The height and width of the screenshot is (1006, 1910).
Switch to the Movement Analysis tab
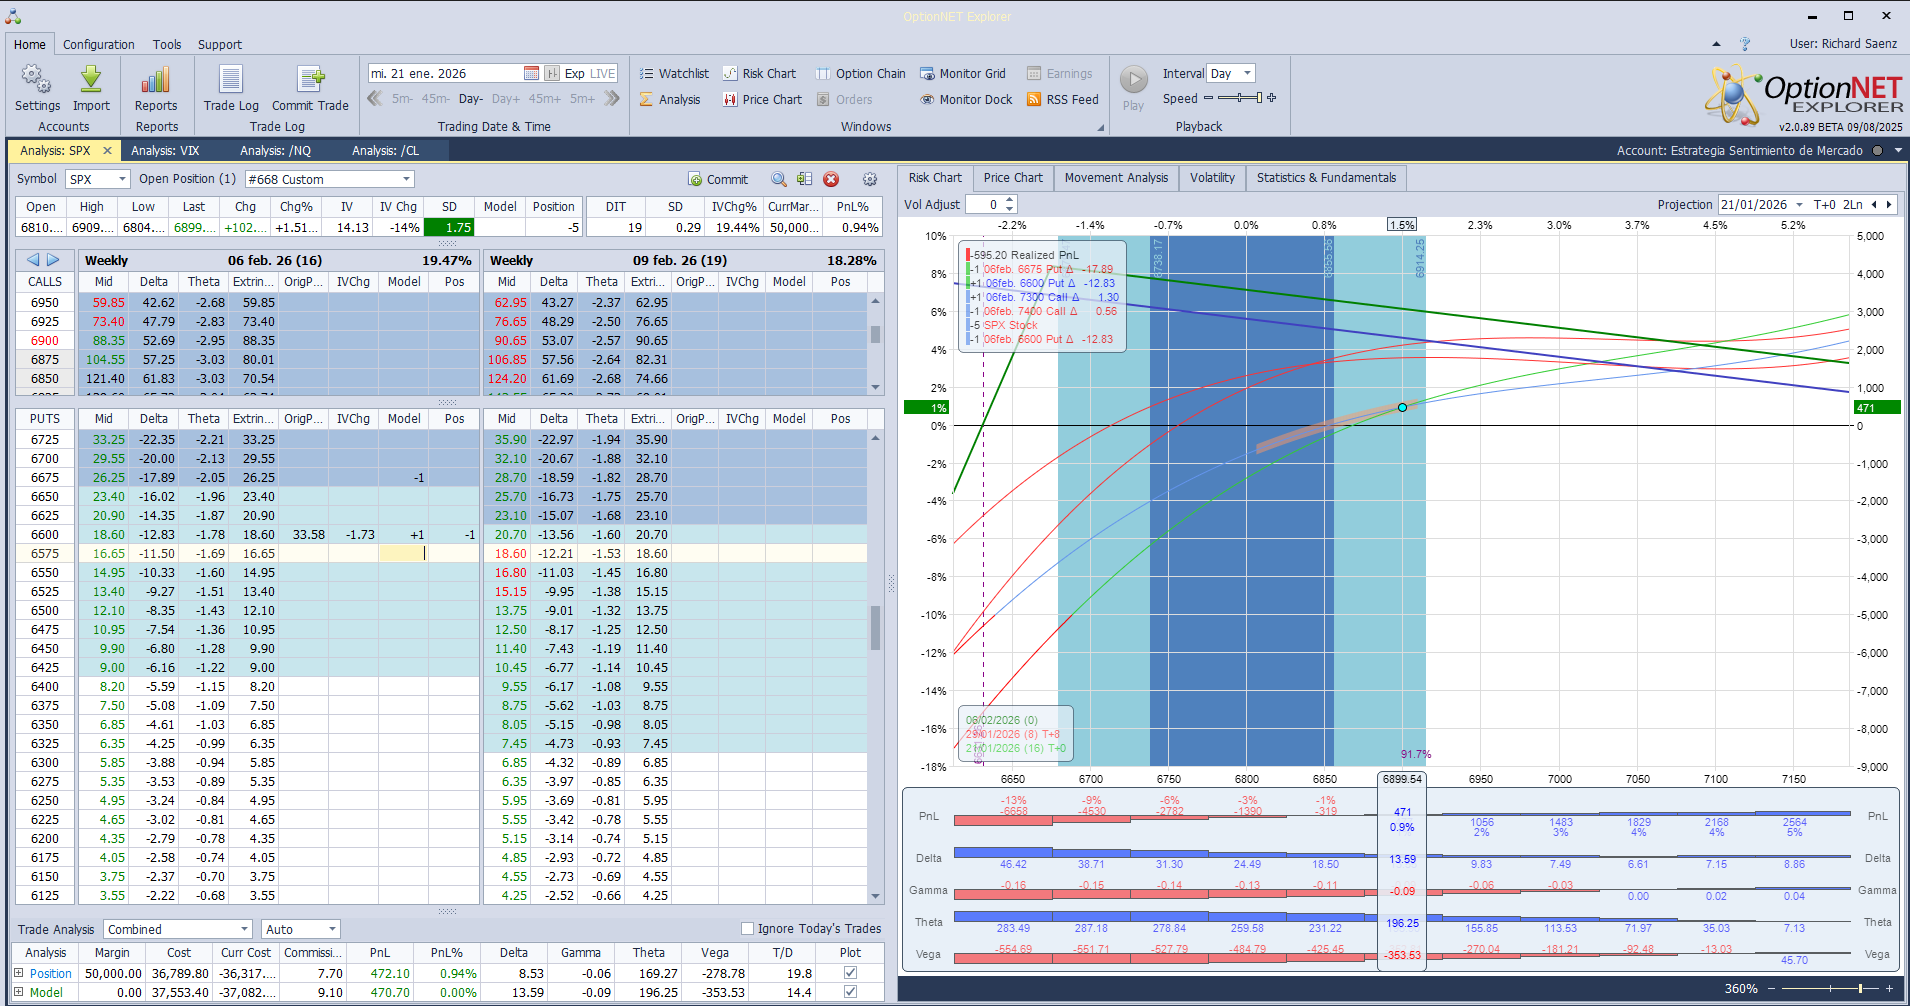pyautogui.click(x=1116, y=178)
